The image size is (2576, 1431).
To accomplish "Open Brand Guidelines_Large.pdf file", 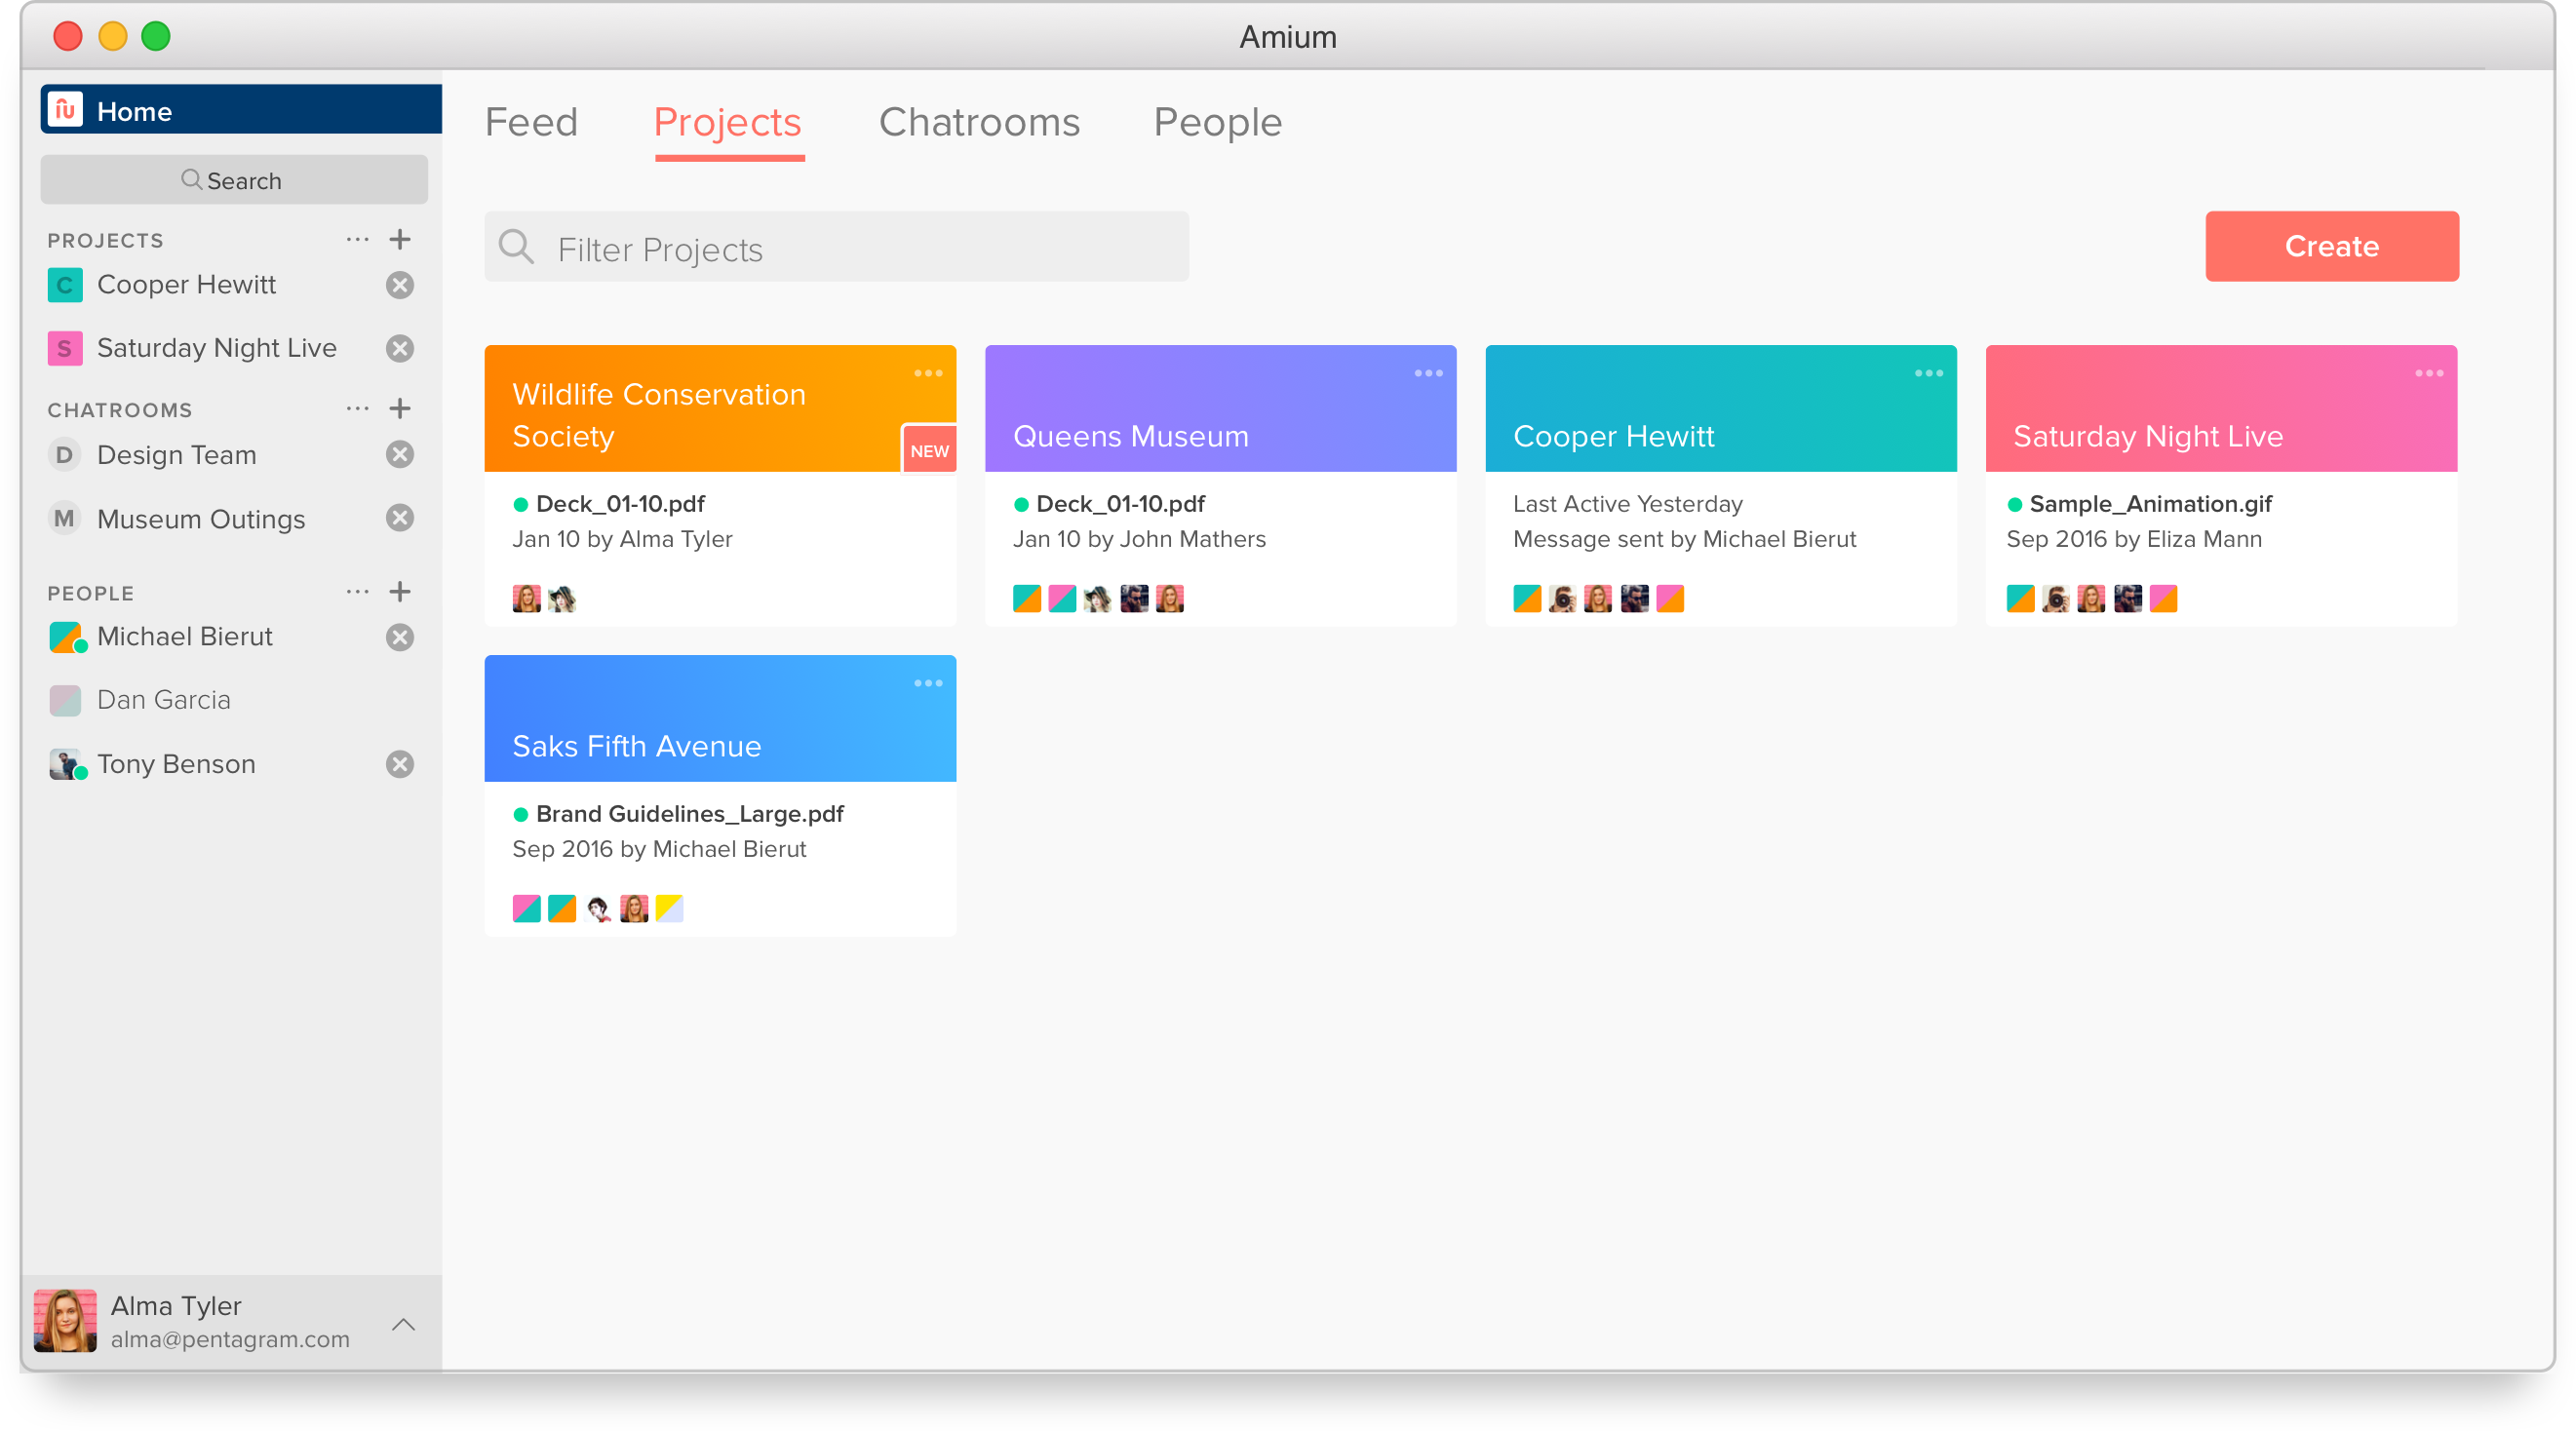I will click(x=689, y=814).
